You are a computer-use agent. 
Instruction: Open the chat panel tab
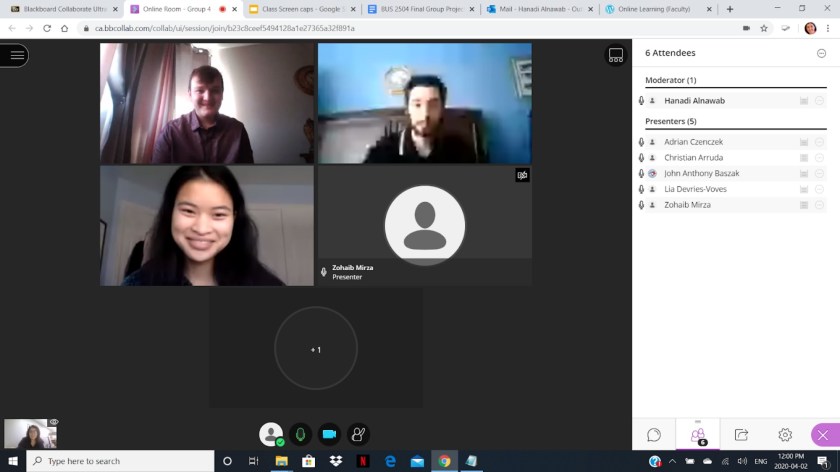click(x=654, y=435)
